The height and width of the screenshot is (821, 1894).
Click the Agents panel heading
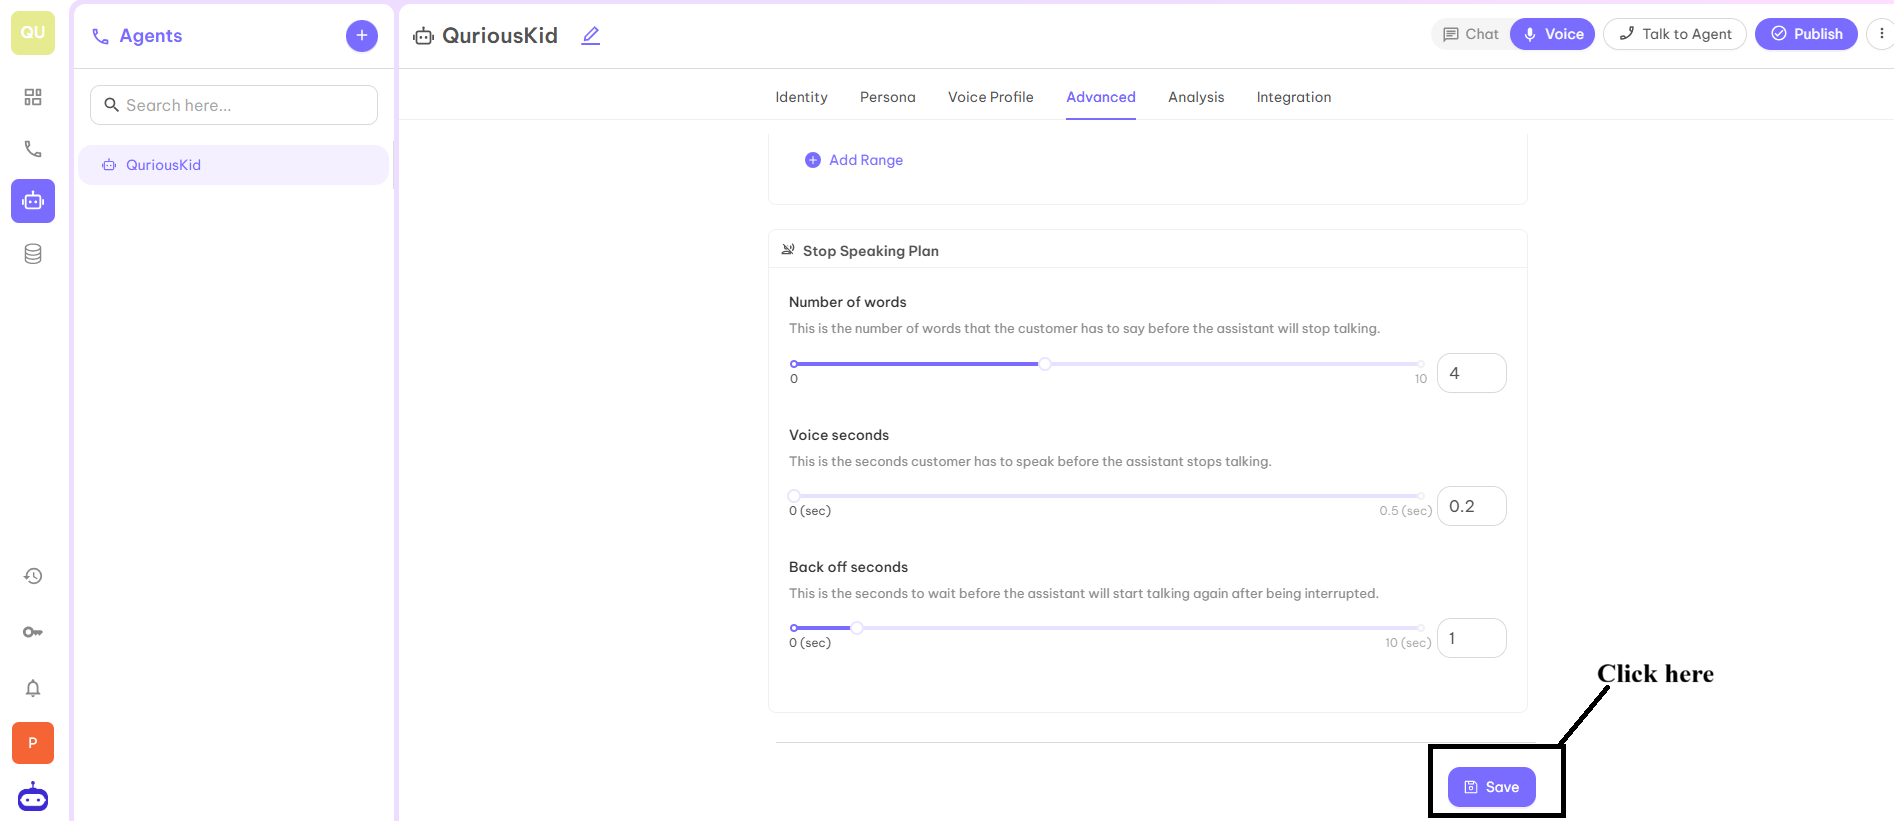(151, 36)
